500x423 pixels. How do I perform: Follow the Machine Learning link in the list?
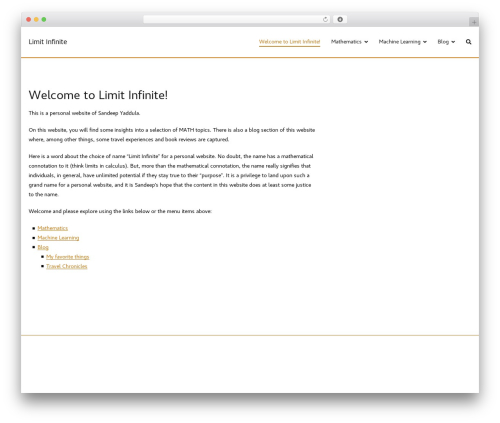click(58, 238)
